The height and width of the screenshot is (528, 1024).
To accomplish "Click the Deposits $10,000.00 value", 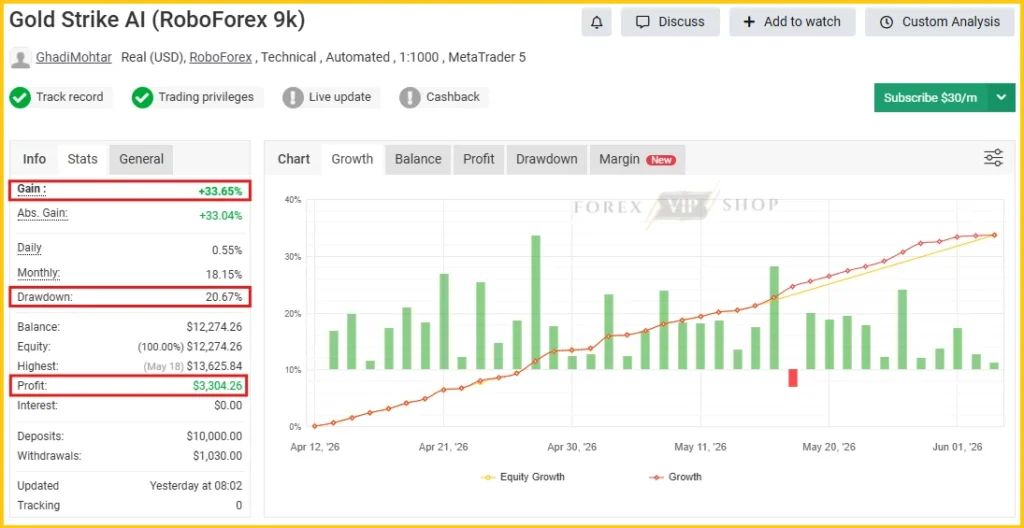I will pos(214,437).
